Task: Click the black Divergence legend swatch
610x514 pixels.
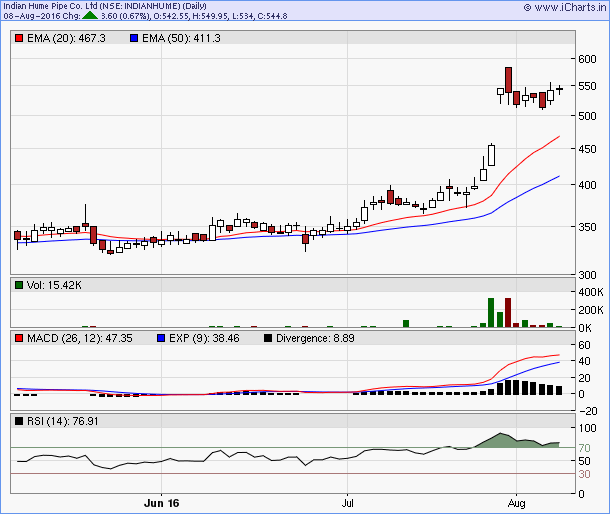Action: [x=268, y=338]
